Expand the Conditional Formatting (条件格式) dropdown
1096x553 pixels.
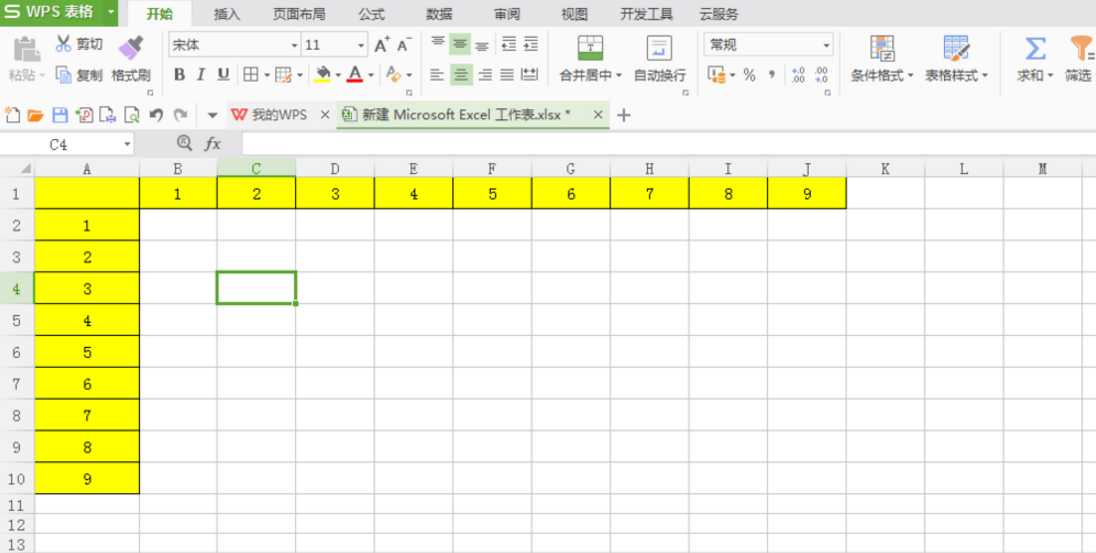(909, 76)
